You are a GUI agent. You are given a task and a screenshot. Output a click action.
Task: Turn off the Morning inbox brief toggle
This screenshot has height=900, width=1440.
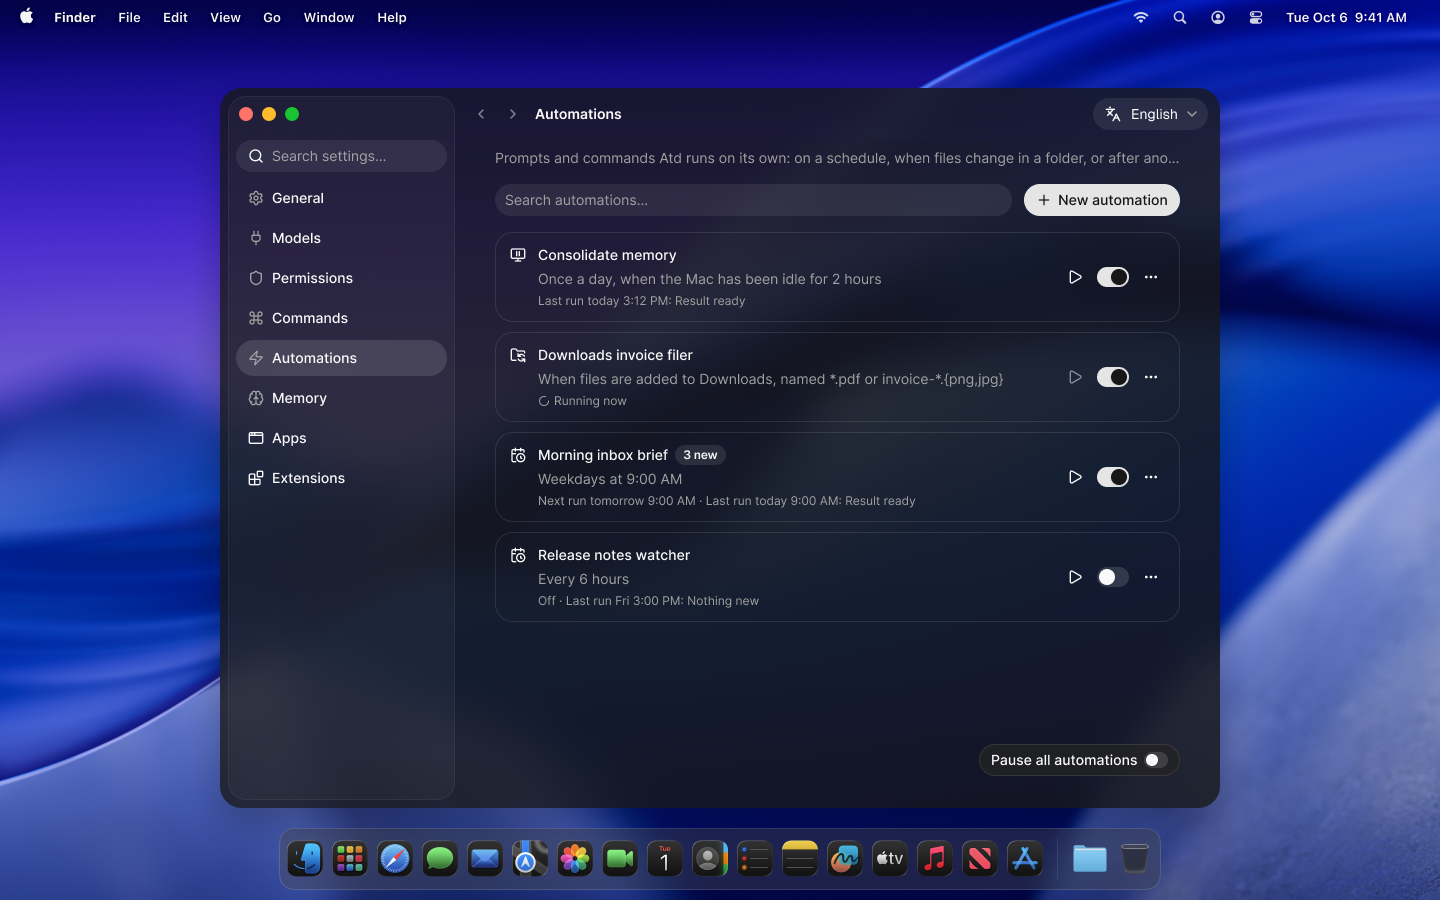[1113, 477]
